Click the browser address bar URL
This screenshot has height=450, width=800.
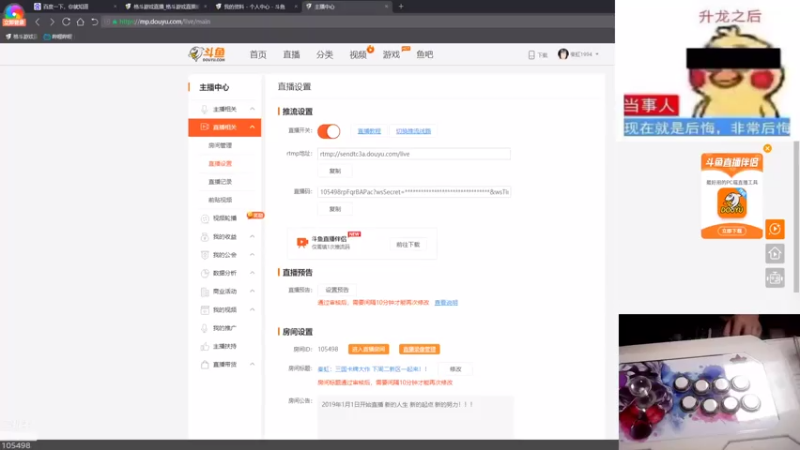(x=165, y=22)
